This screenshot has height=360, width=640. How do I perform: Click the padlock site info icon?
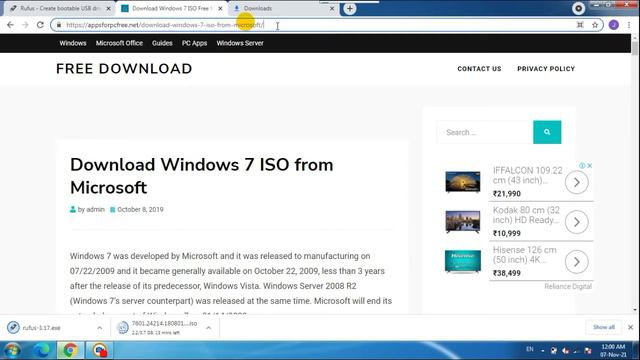pyautogui.click(x=59, y=25)
